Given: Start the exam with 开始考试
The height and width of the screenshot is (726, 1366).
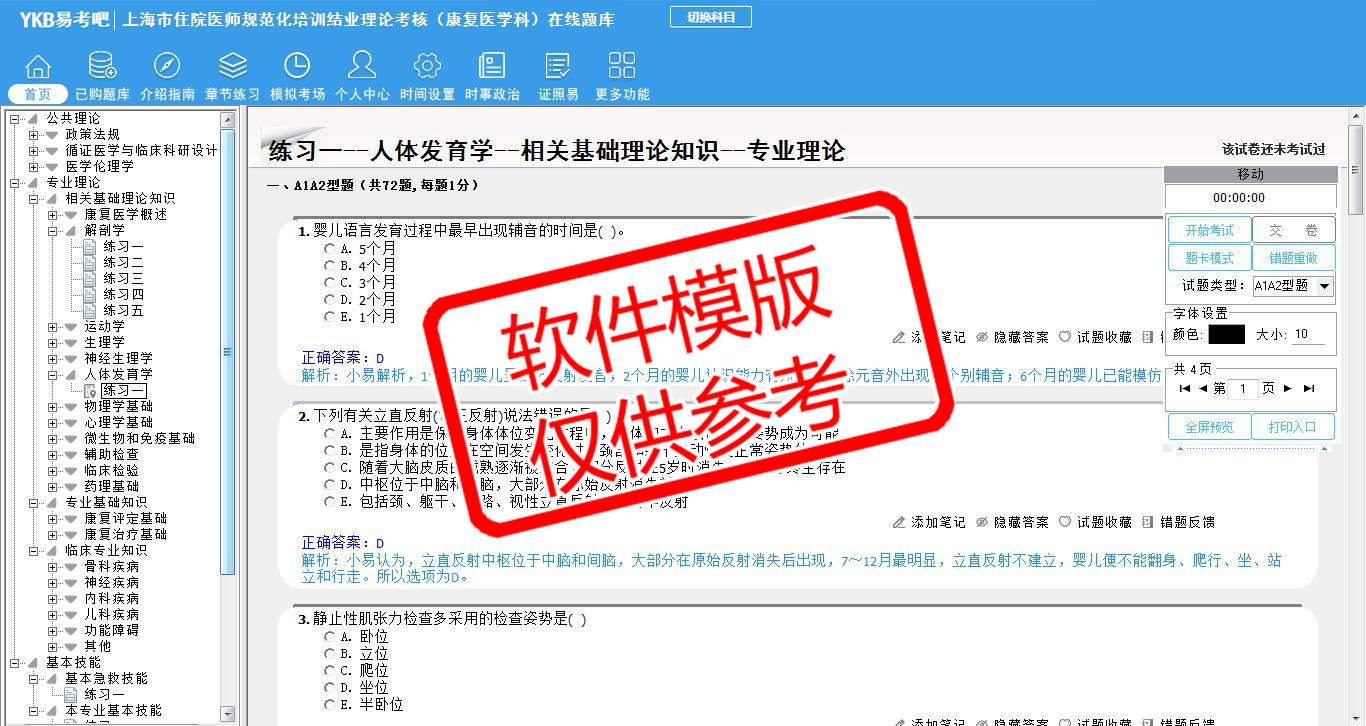Looking at the screenshot, I should pos(1210,230).
